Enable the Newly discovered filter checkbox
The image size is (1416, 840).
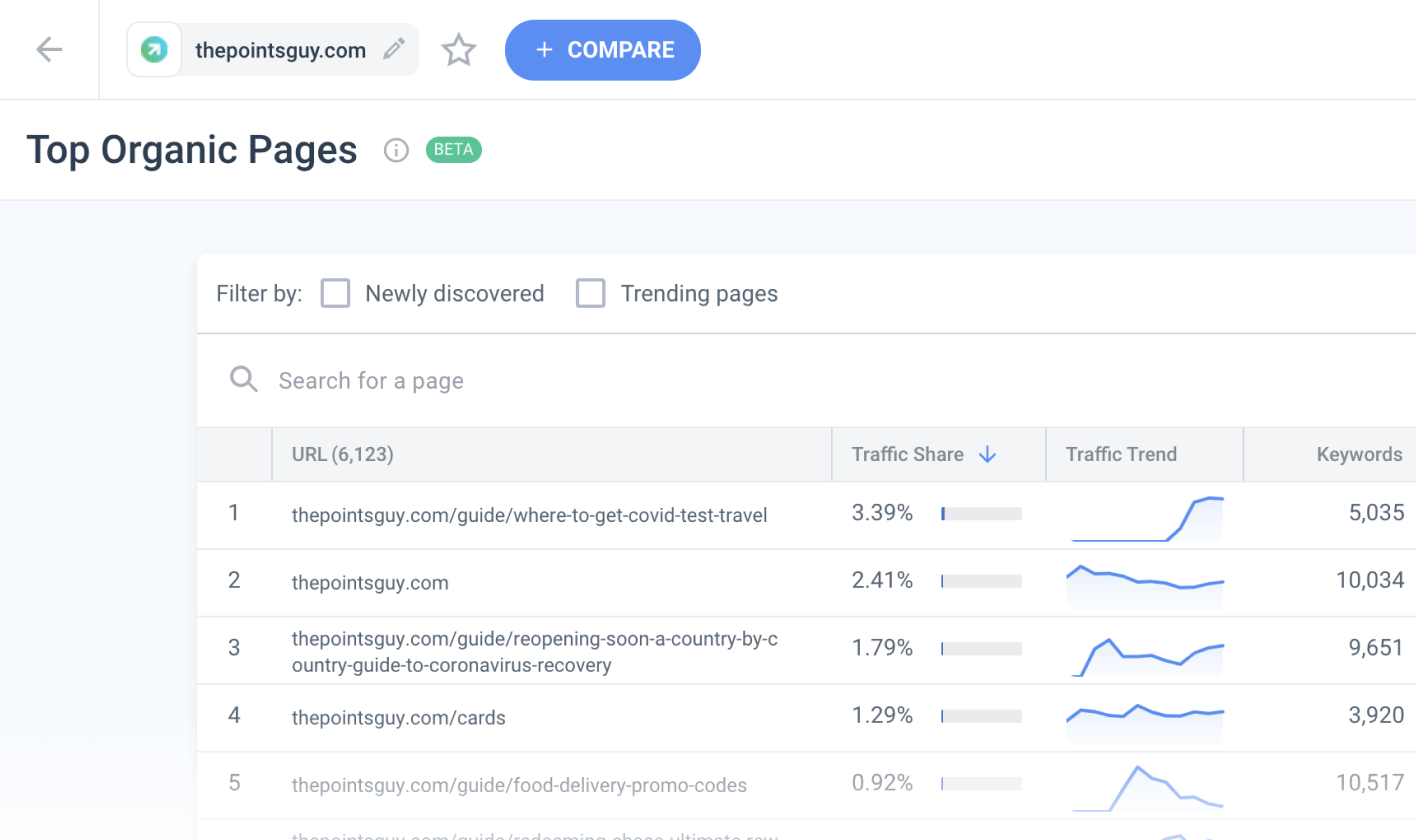click(335, 293)
